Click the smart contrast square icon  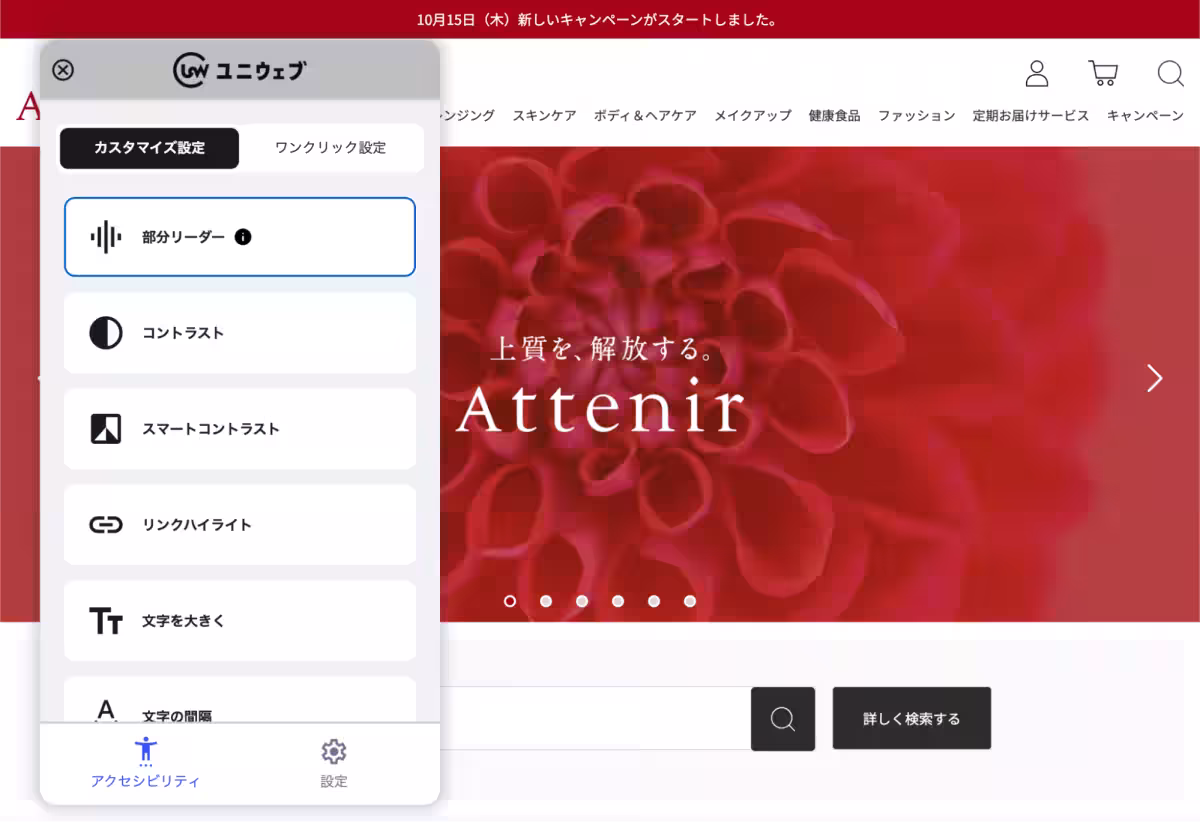click(105, 429)
